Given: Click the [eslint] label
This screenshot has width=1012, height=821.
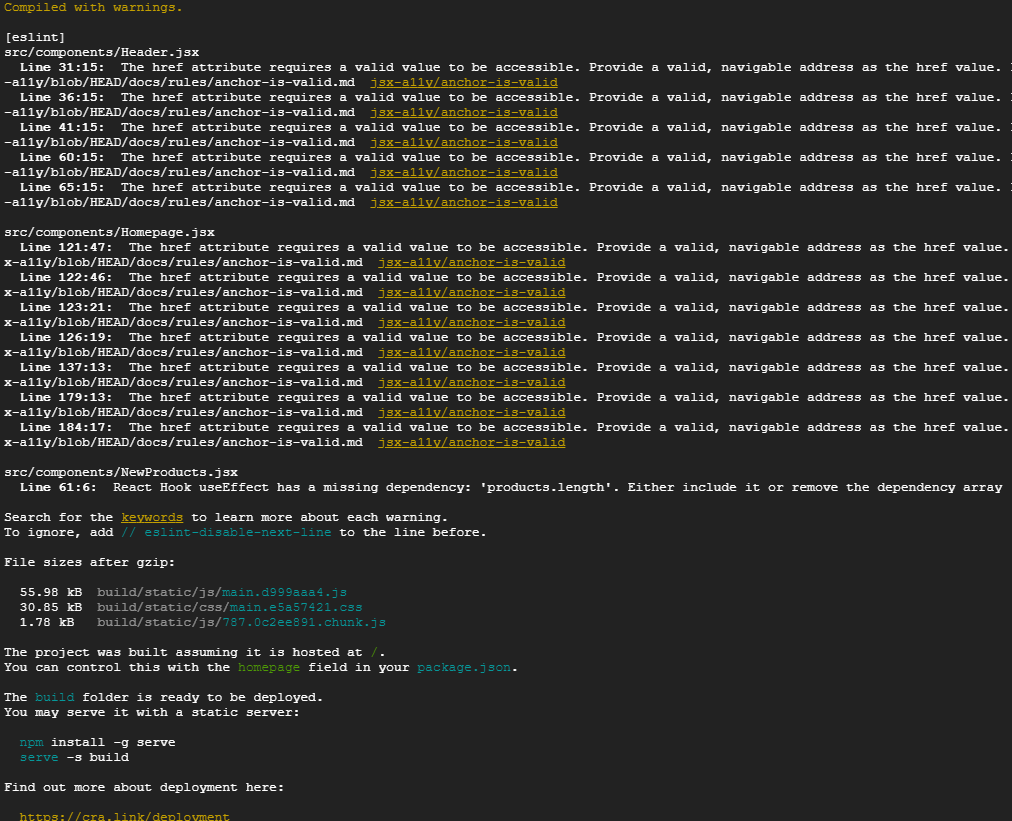Looking at the screenshot, I should (x=35, y=37).
